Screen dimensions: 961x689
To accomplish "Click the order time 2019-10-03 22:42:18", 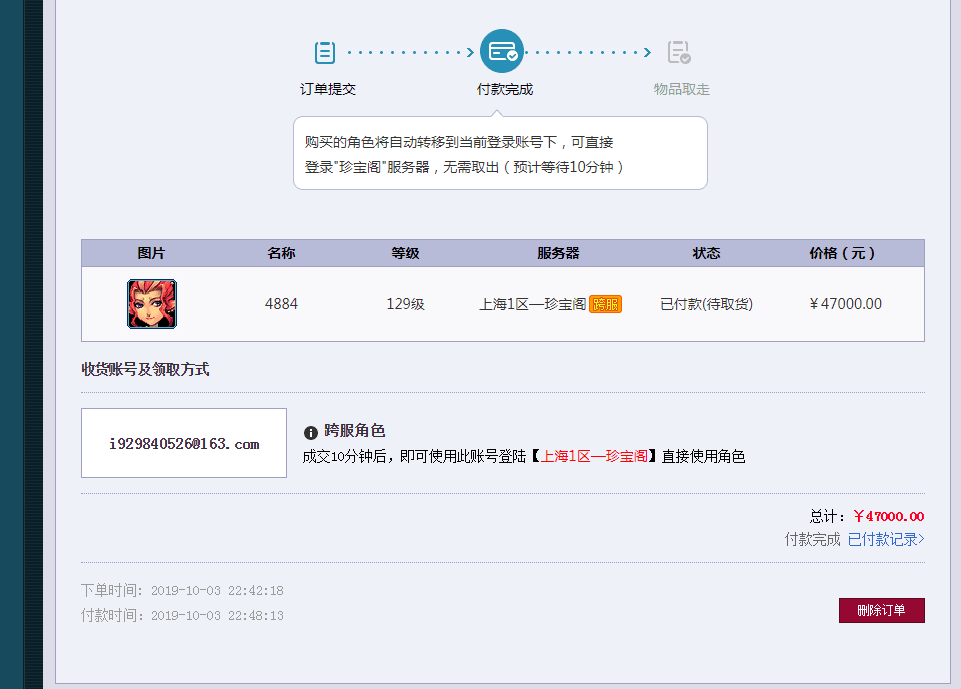I will [x=217, y=591].
